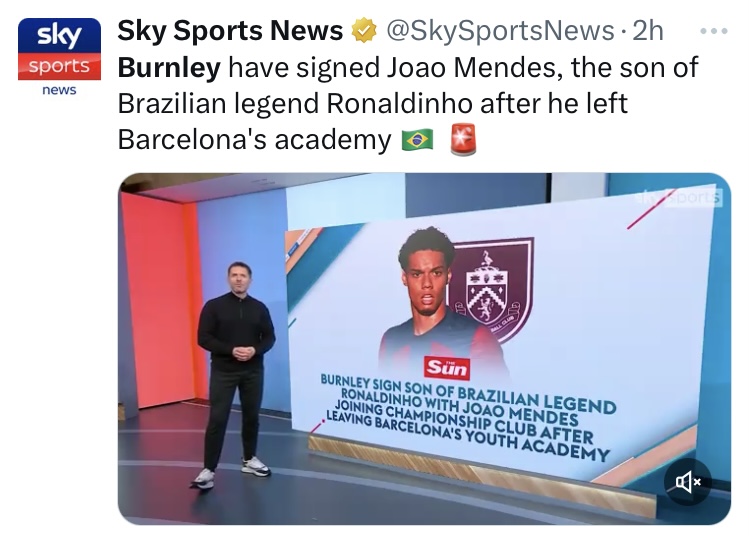Click the word news under the sky logo
This screenshot has width=750, height=536.
(x=59, y=90)
